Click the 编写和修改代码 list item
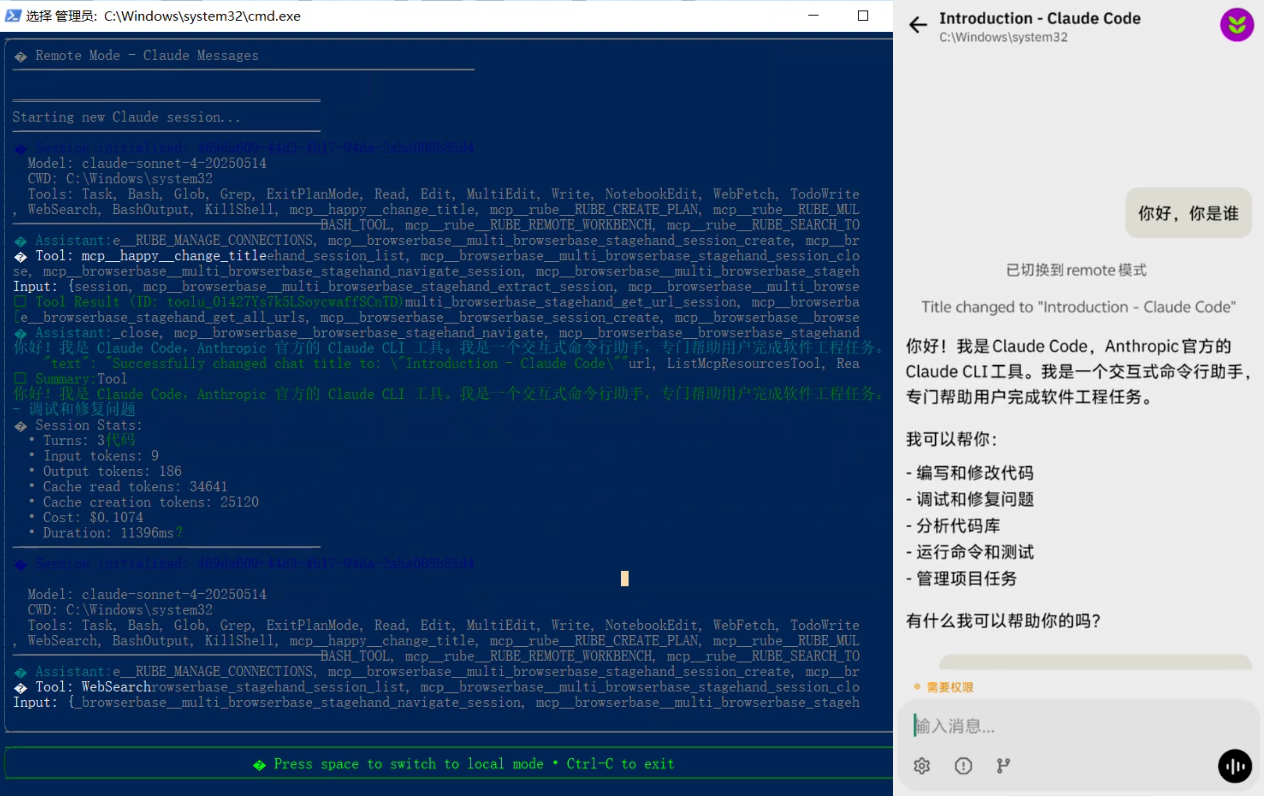 (970, 473)
